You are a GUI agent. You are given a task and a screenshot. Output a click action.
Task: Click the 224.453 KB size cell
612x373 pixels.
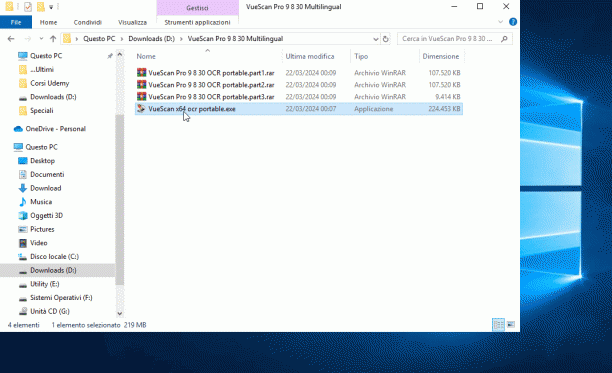pyautogui.click(x=444, y=109)
